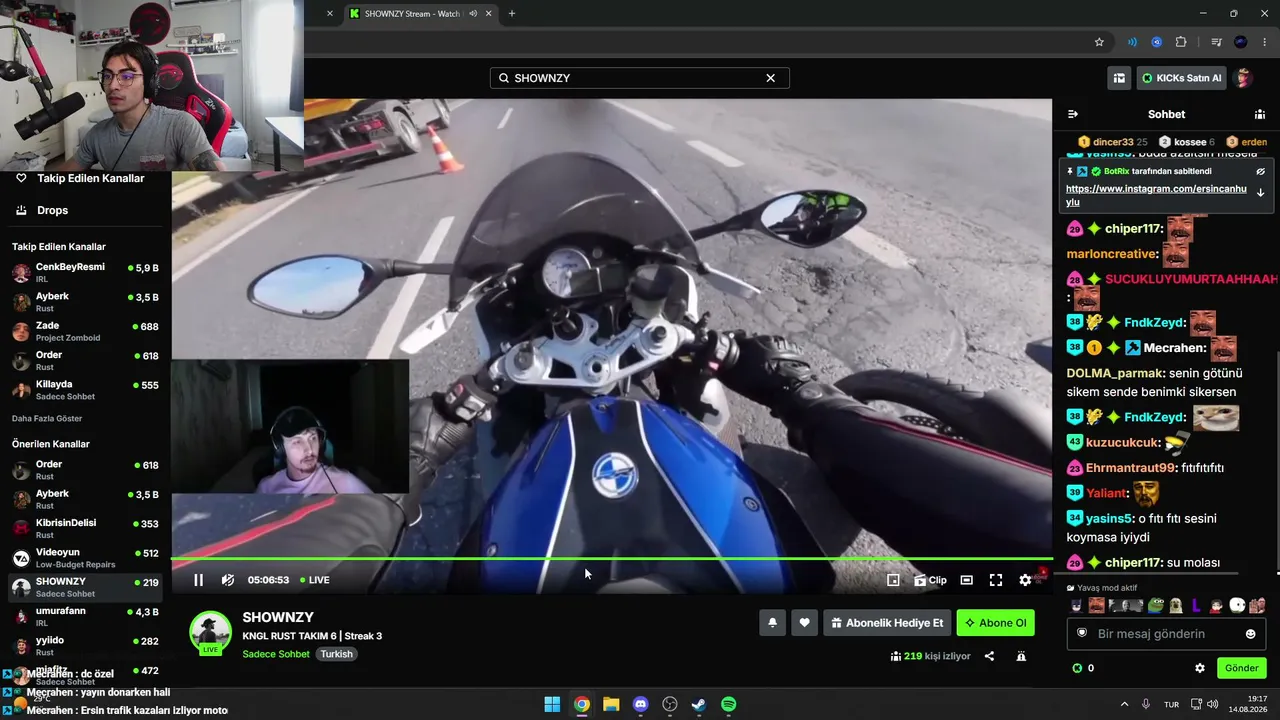The image size is (1280, 720).
Task: Follow SHOWNZY with the heart button
Action: tap(804, 623)
